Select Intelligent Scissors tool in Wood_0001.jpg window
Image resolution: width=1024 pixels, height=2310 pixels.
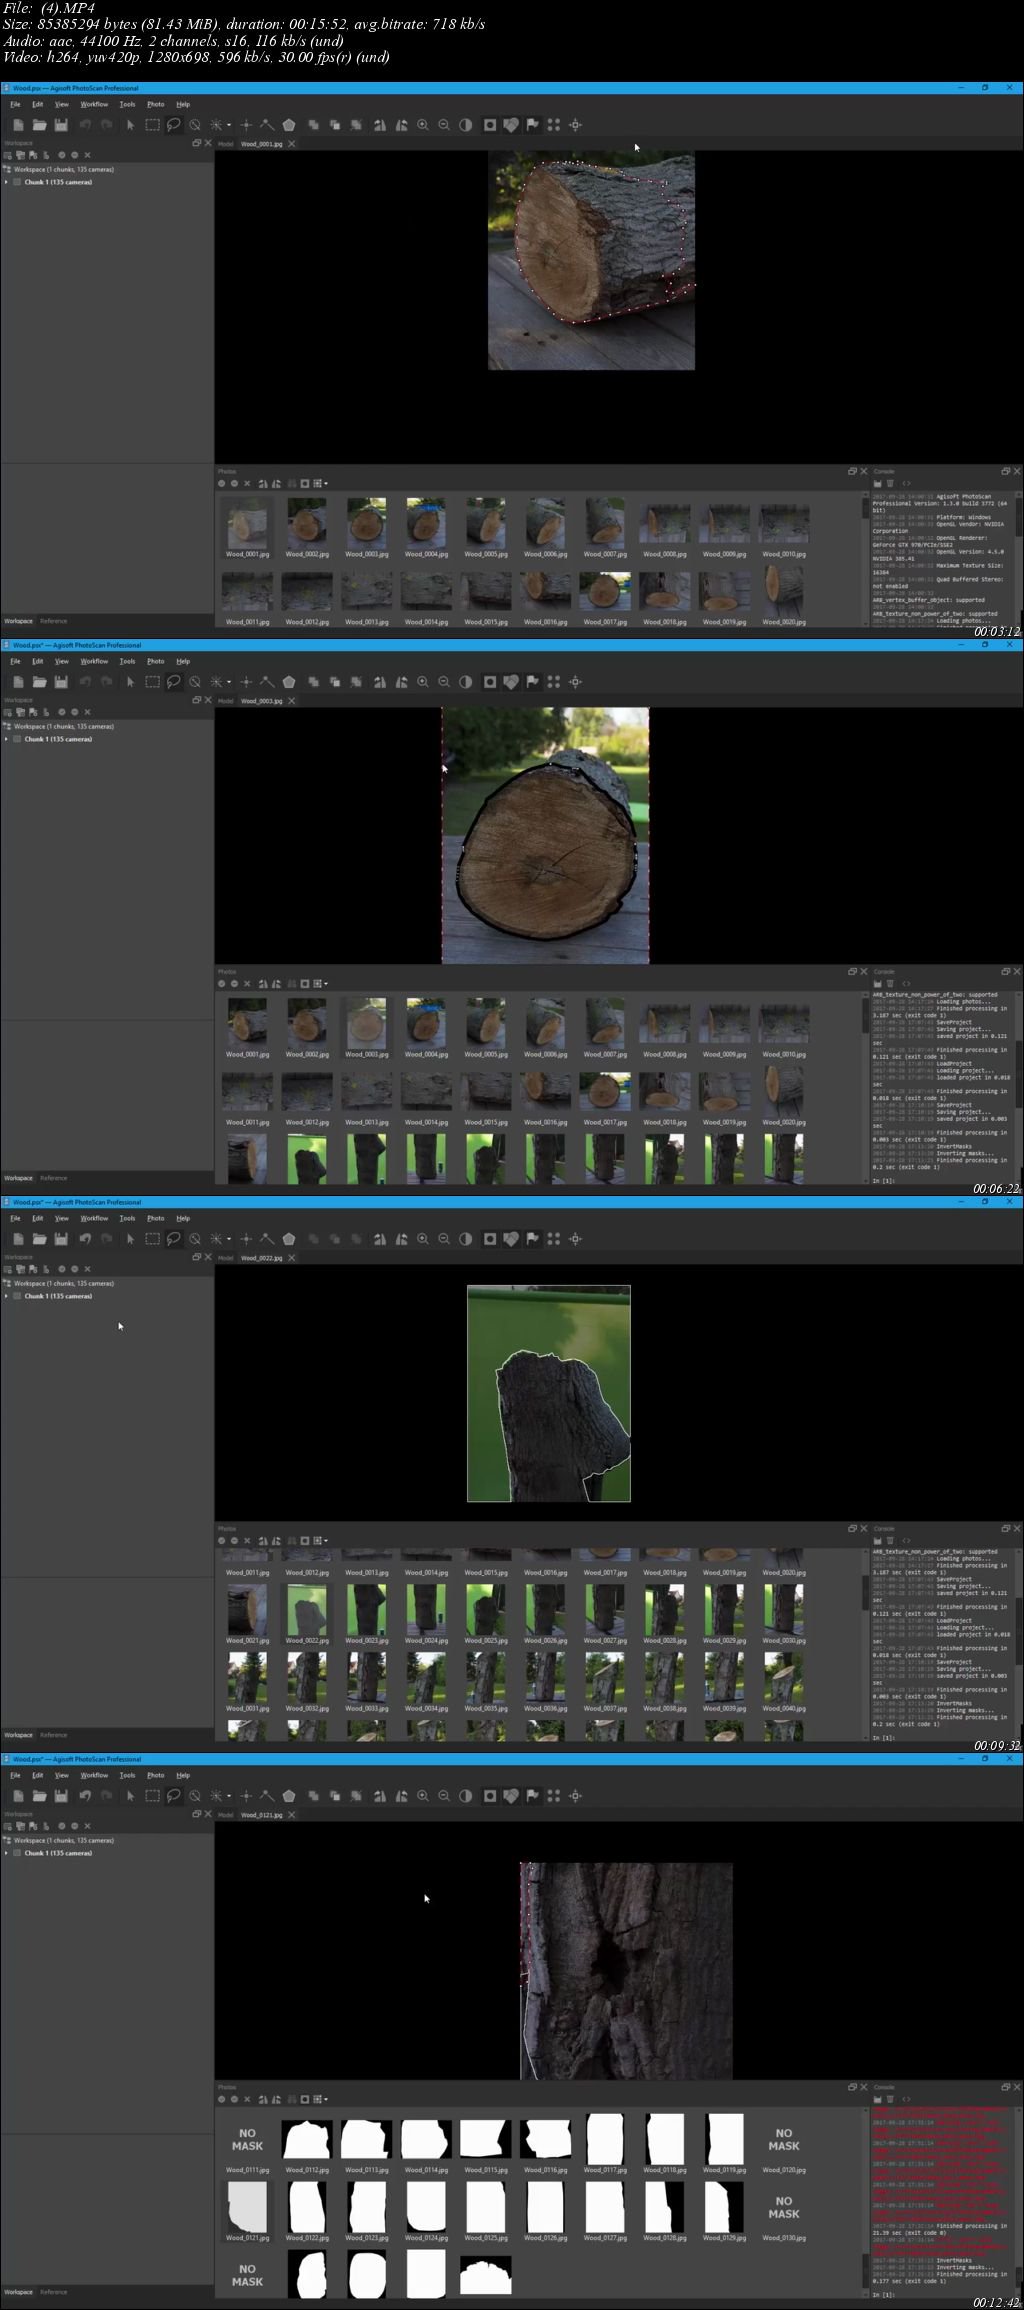[x=174, y=125]
